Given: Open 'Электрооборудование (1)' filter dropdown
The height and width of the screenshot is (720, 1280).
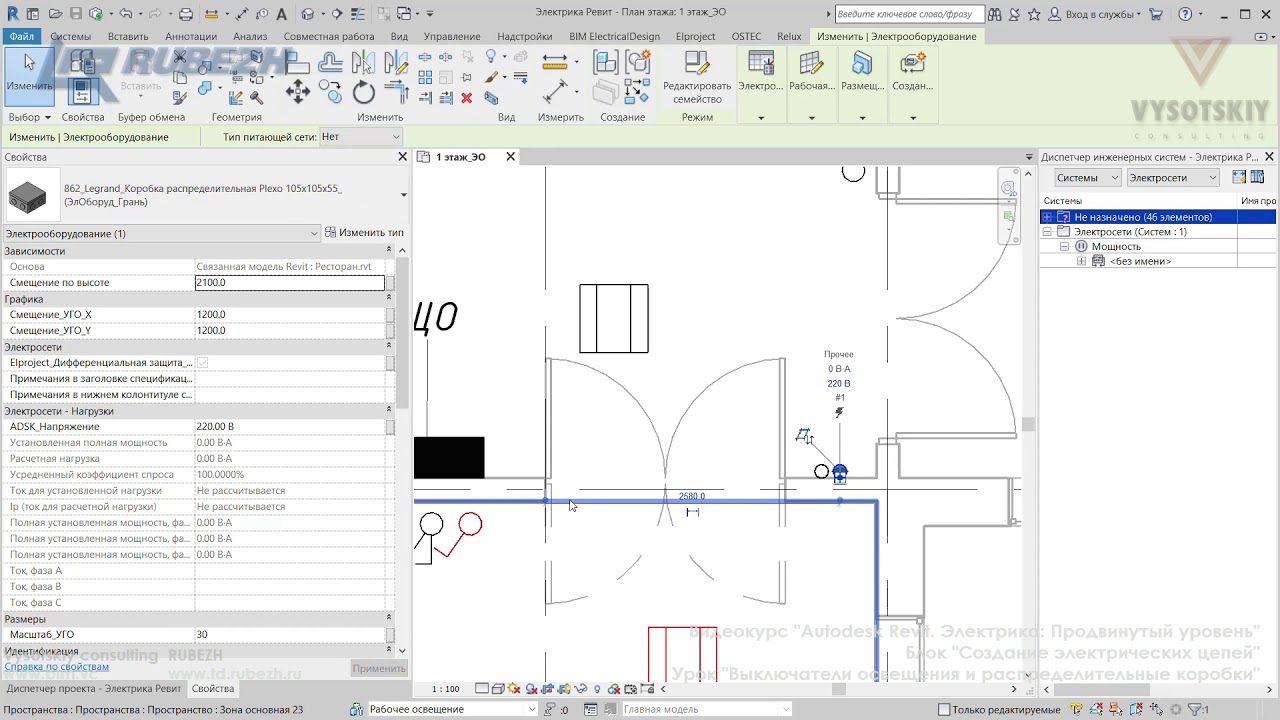Looking at the screenshot, I should [x=161, y=233].
